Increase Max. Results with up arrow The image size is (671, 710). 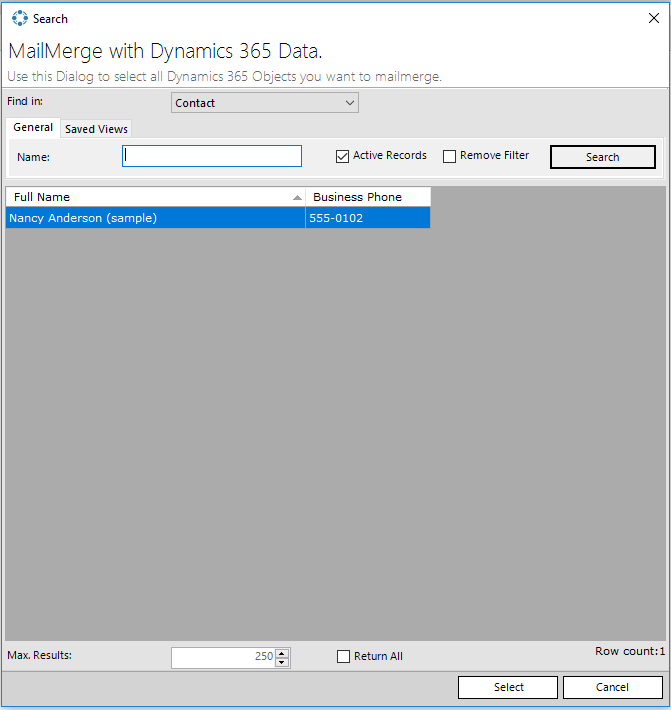[x=282, y=653]
